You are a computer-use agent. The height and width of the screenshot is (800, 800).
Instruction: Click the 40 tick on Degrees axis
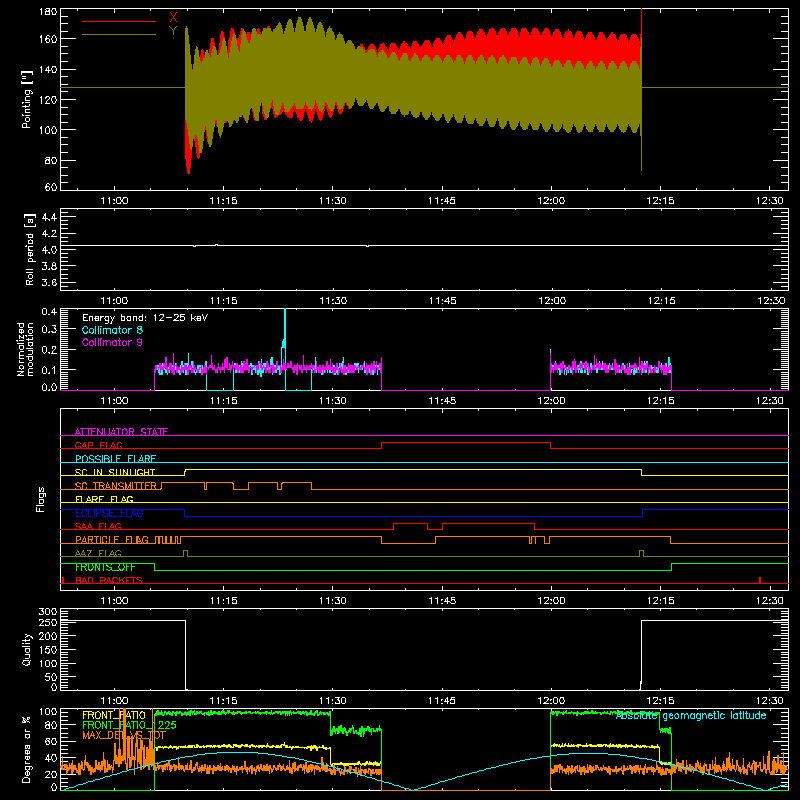[x=51, y=758]
